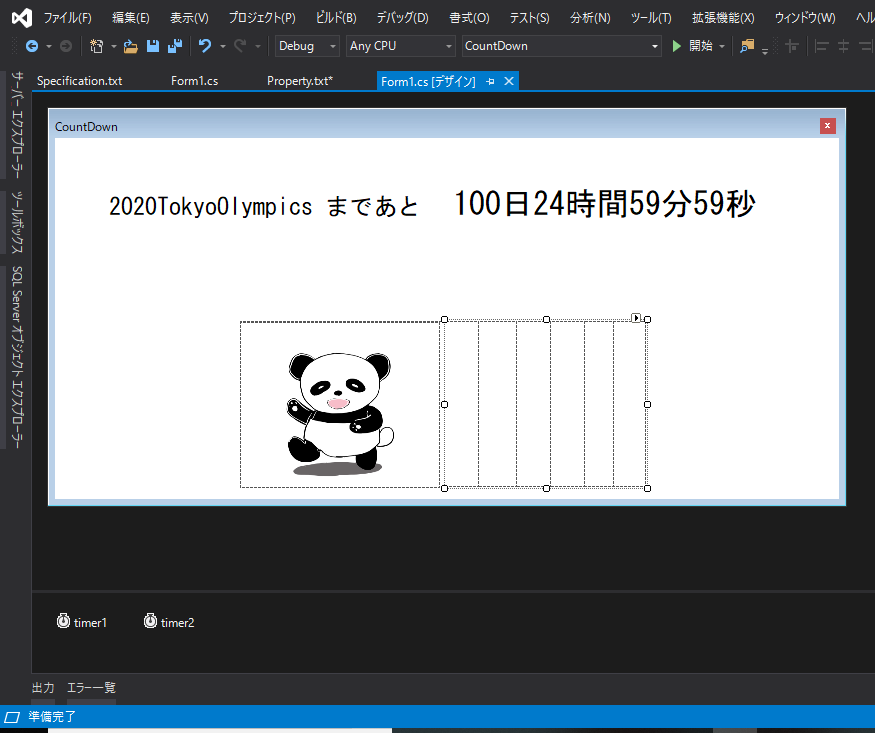Open the ビルド(B) menu
The height and width of the screenshot is (733, 875).
click(335, 18)
